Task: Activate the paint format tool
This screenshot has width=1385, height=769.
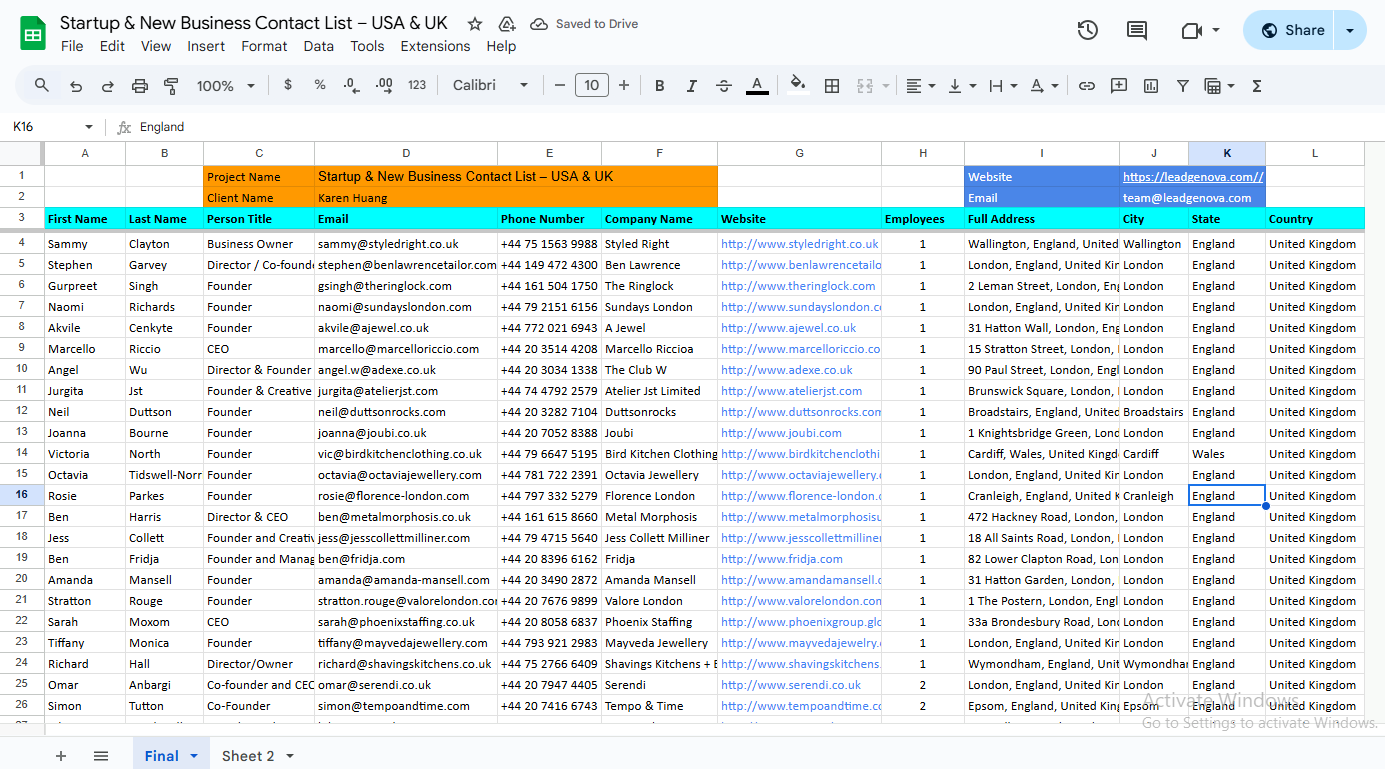Action: pyautogui.click(x=171, y=86)
